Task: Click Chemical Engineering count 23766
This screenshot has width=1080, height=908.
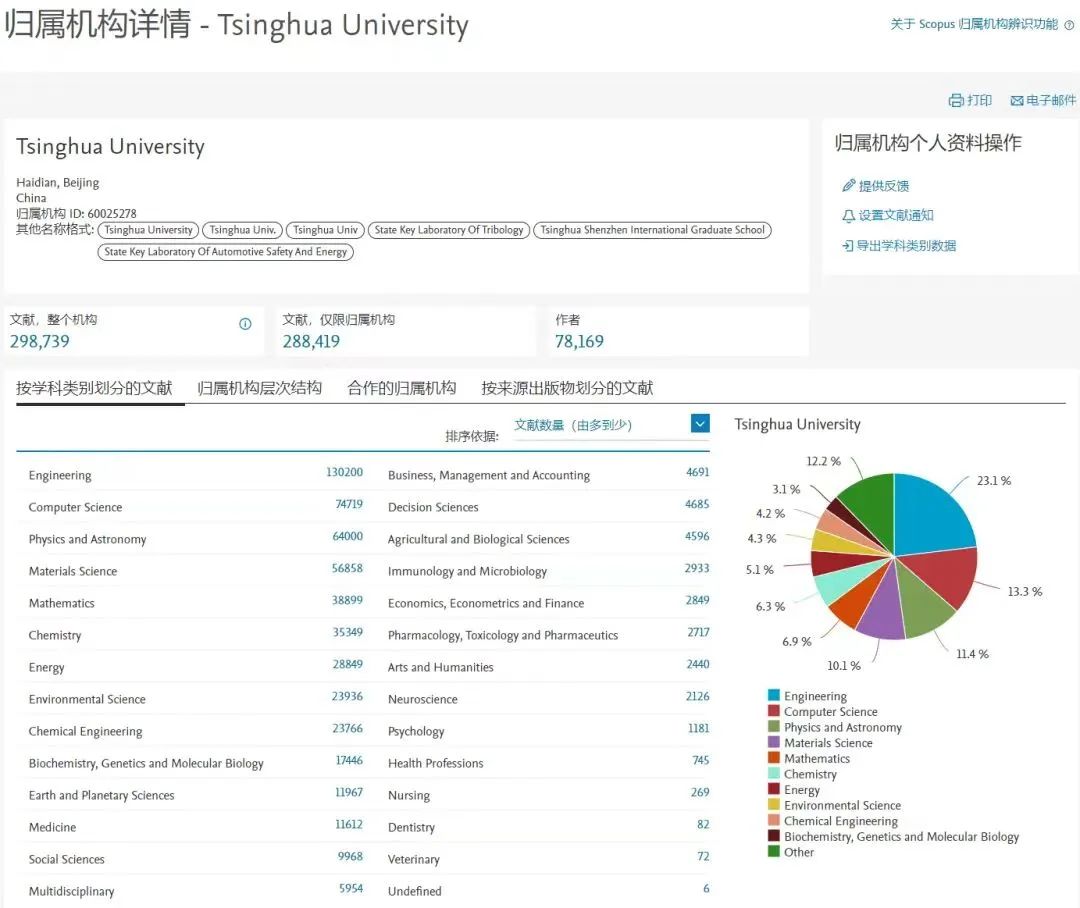Action: pyautogui.click(x=347, y=728)
